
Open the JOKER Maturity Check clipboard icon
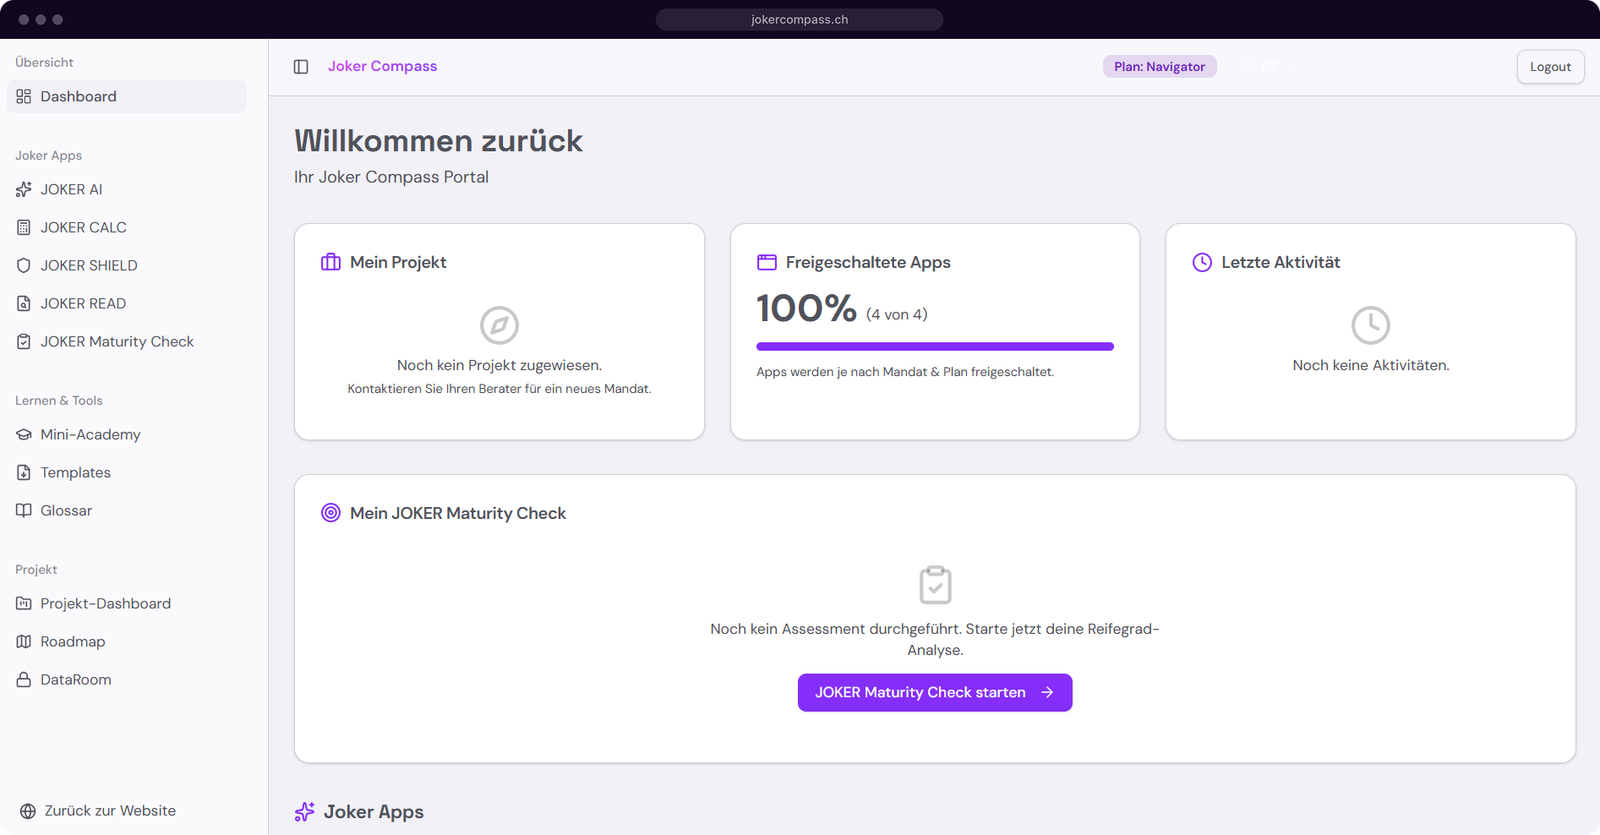(24, 341)
